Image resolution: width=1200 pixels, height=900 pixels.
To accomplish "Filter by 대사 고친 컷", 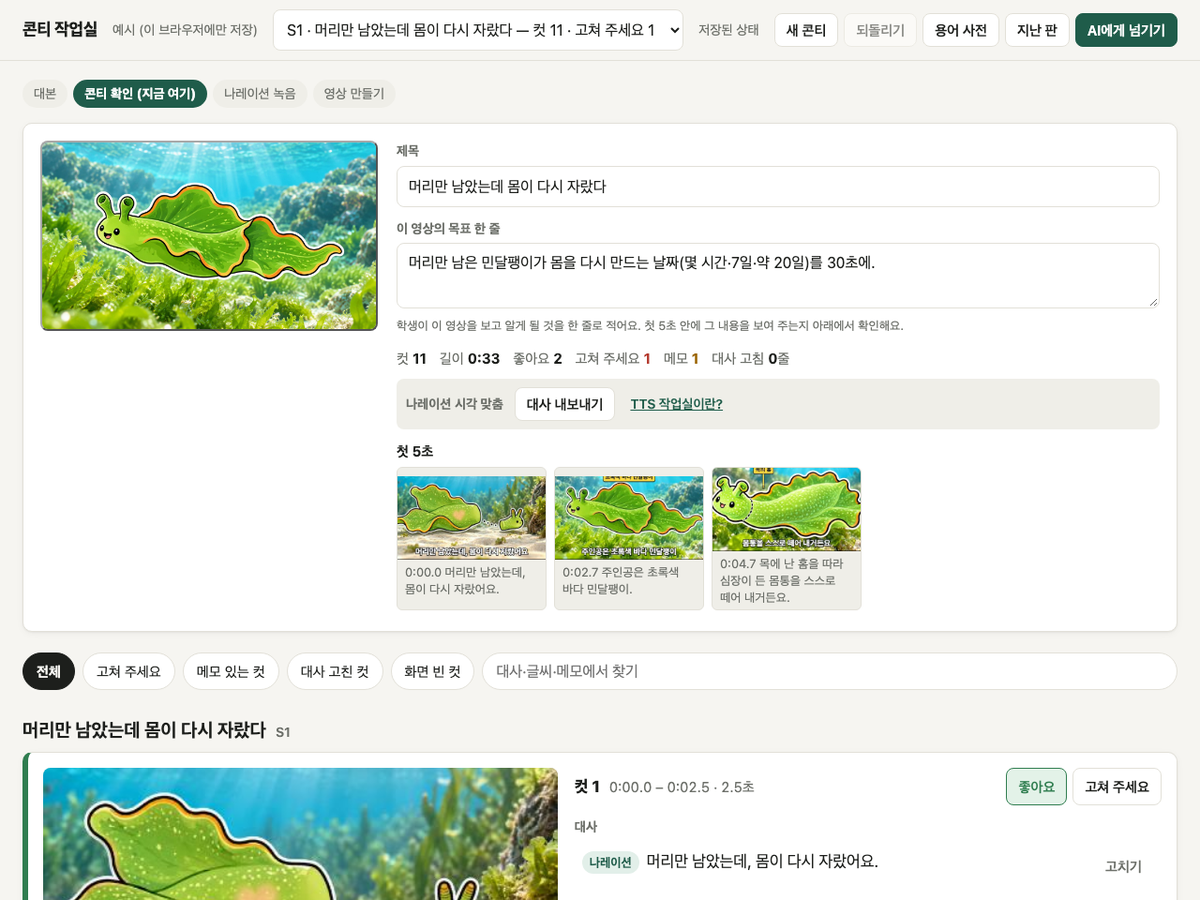I will (335, 671).
